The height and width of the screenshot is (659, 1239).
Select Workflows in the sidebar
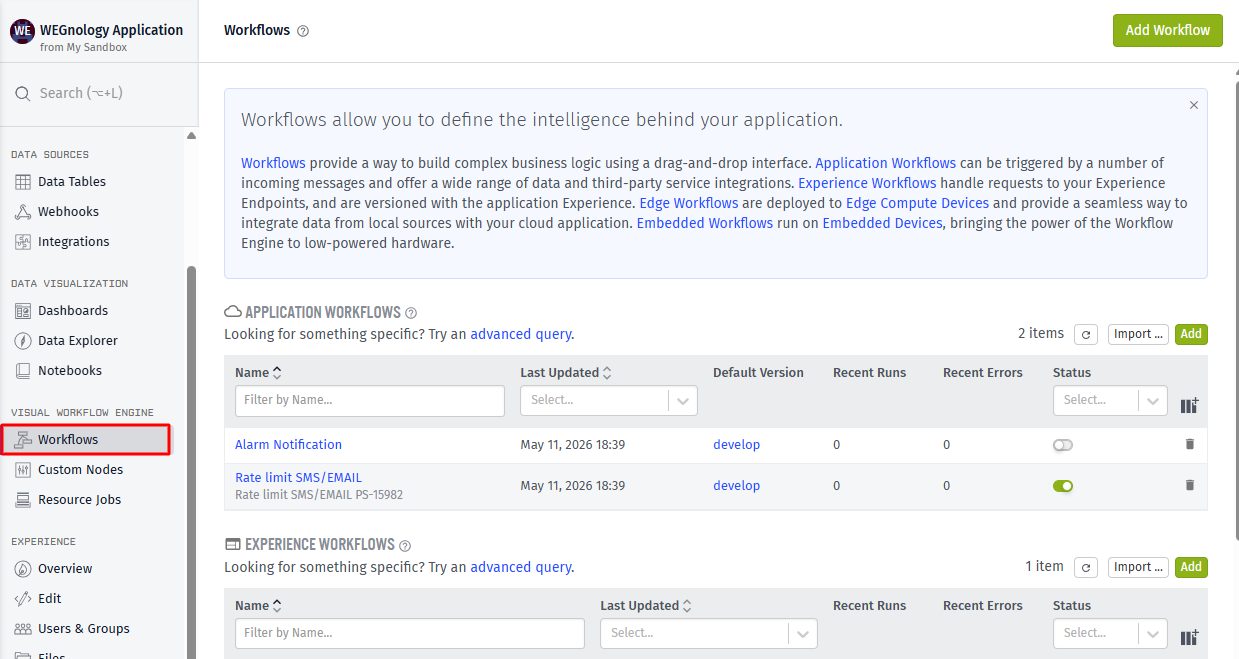86,440
